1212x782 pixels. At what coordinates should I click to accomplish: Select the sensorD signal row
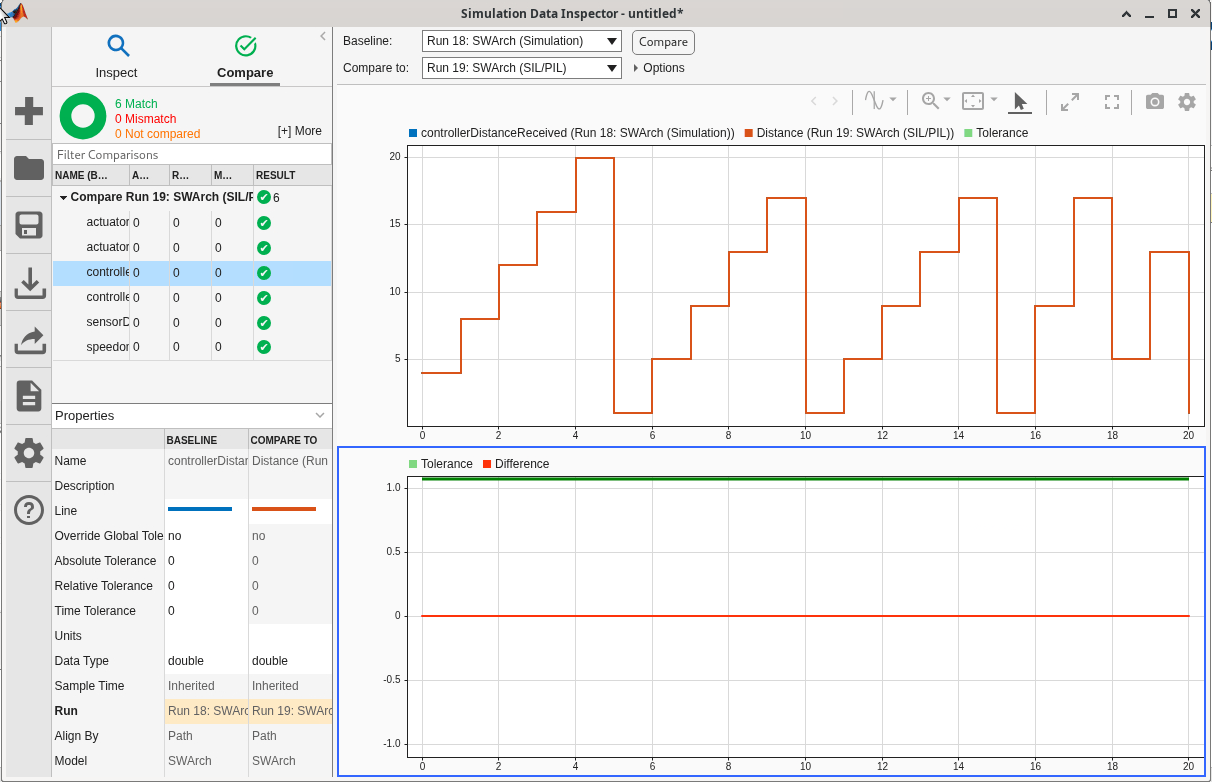[192, 322]
